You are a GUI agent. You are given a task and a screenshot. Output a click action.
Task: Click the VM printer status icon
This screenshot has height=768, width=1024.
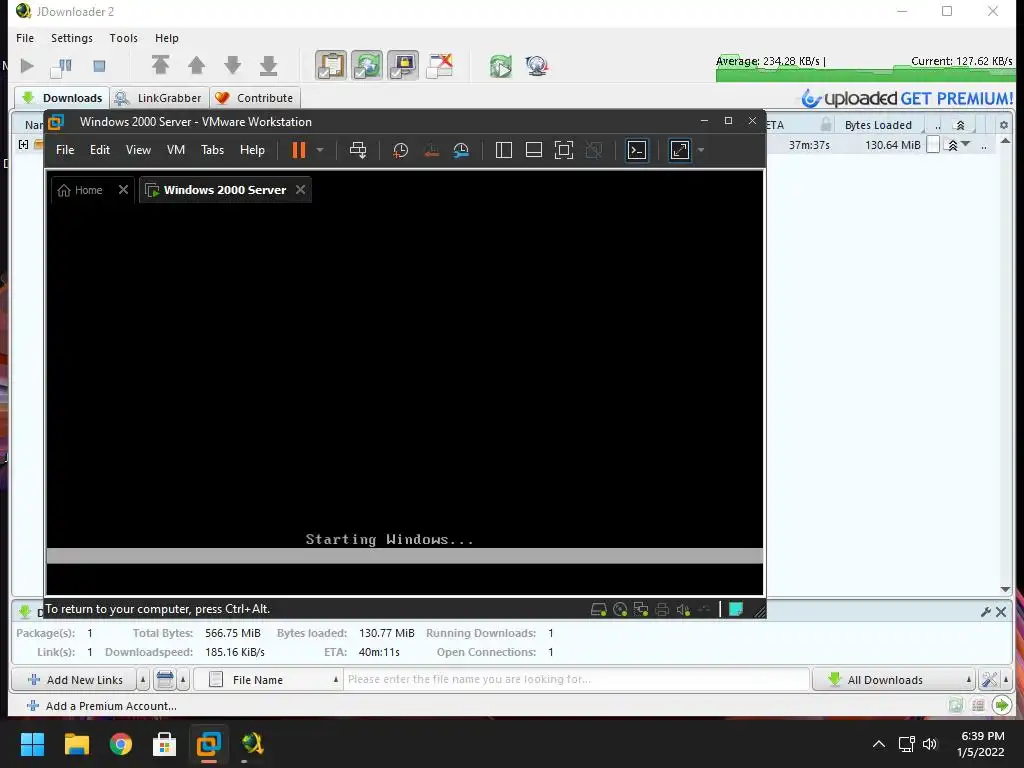pyautogui.click(x=662, y=609)
